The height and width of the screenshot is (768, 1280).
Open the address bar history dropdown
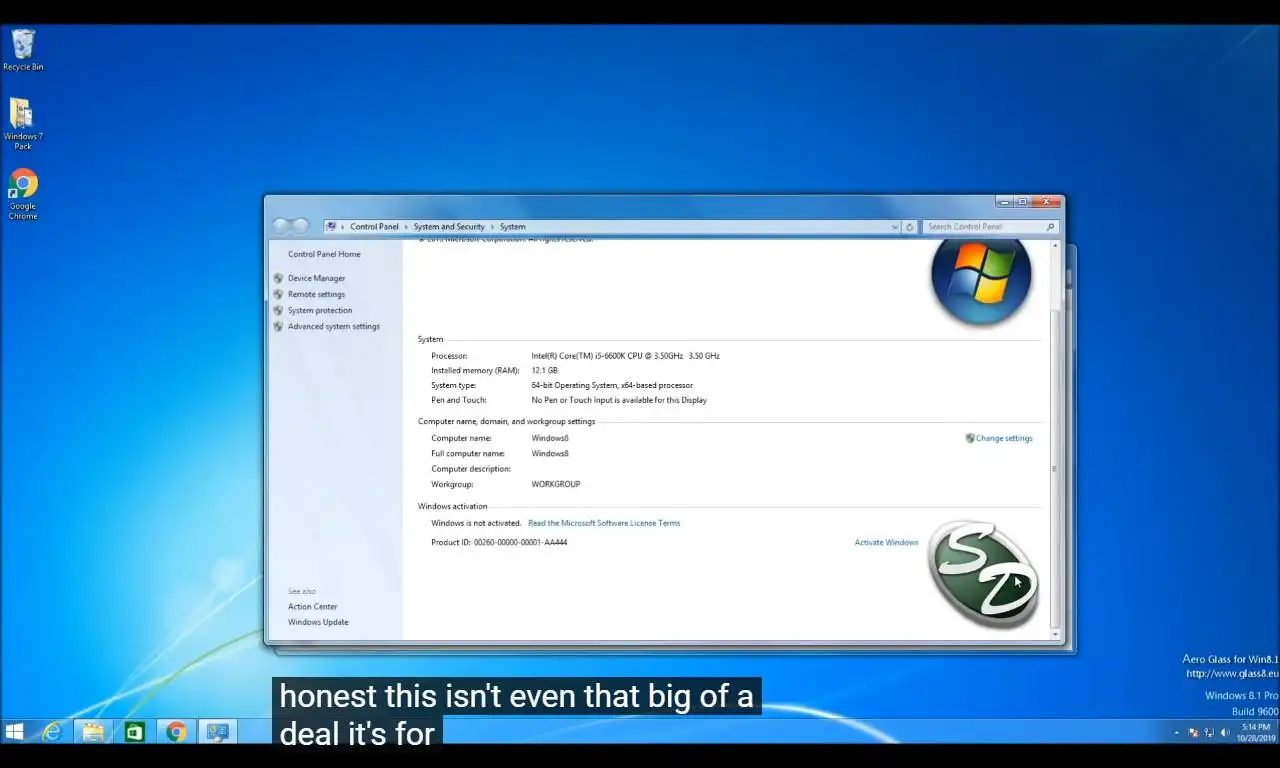(895, 227)
